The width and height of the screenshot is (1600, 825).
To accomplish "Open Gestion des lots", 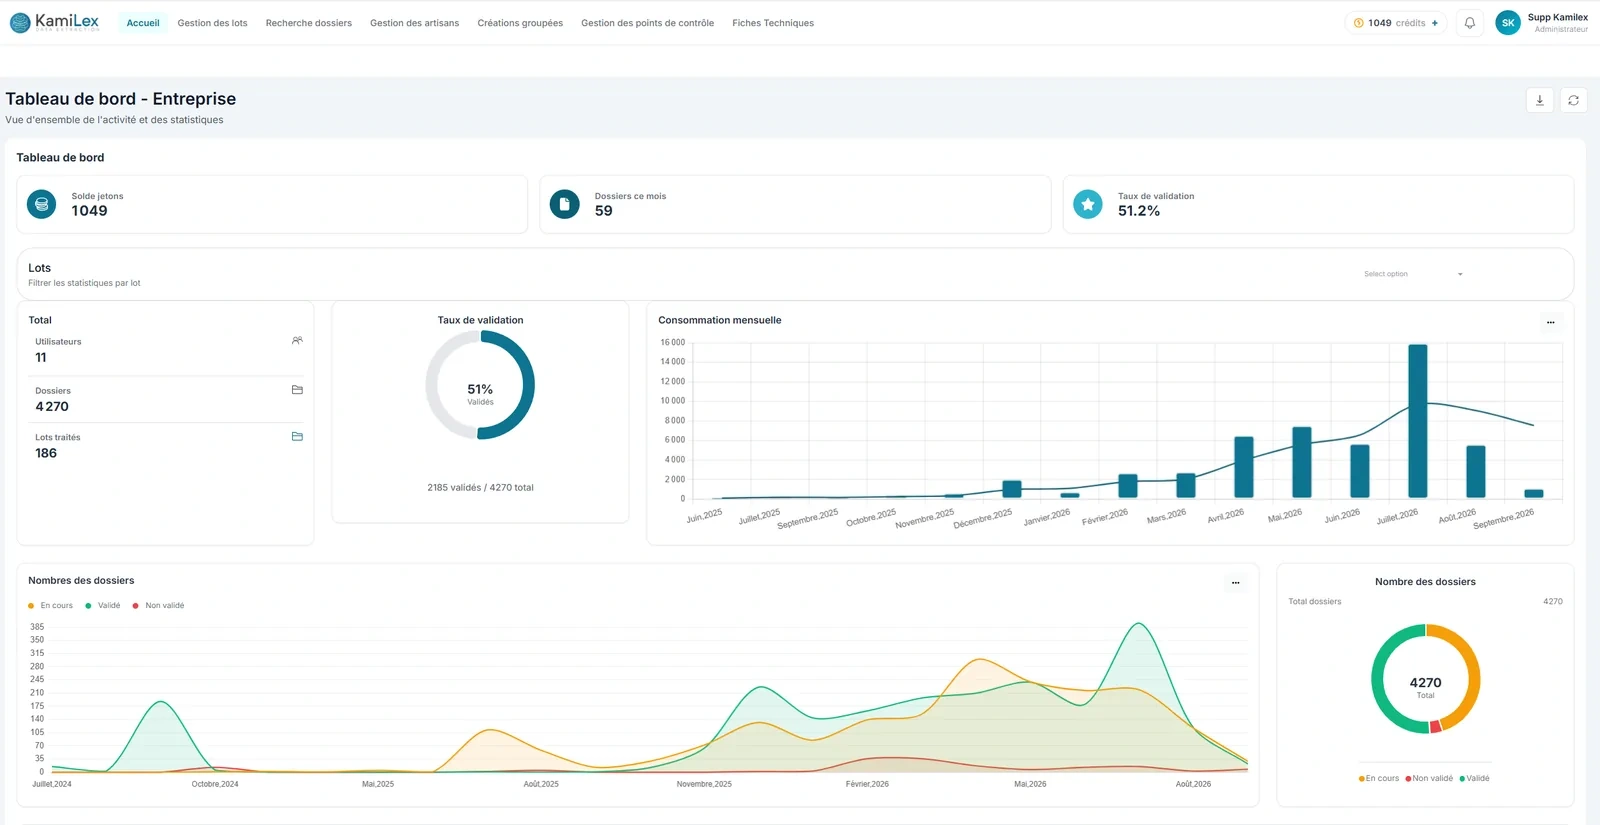I will click(212, 23).
